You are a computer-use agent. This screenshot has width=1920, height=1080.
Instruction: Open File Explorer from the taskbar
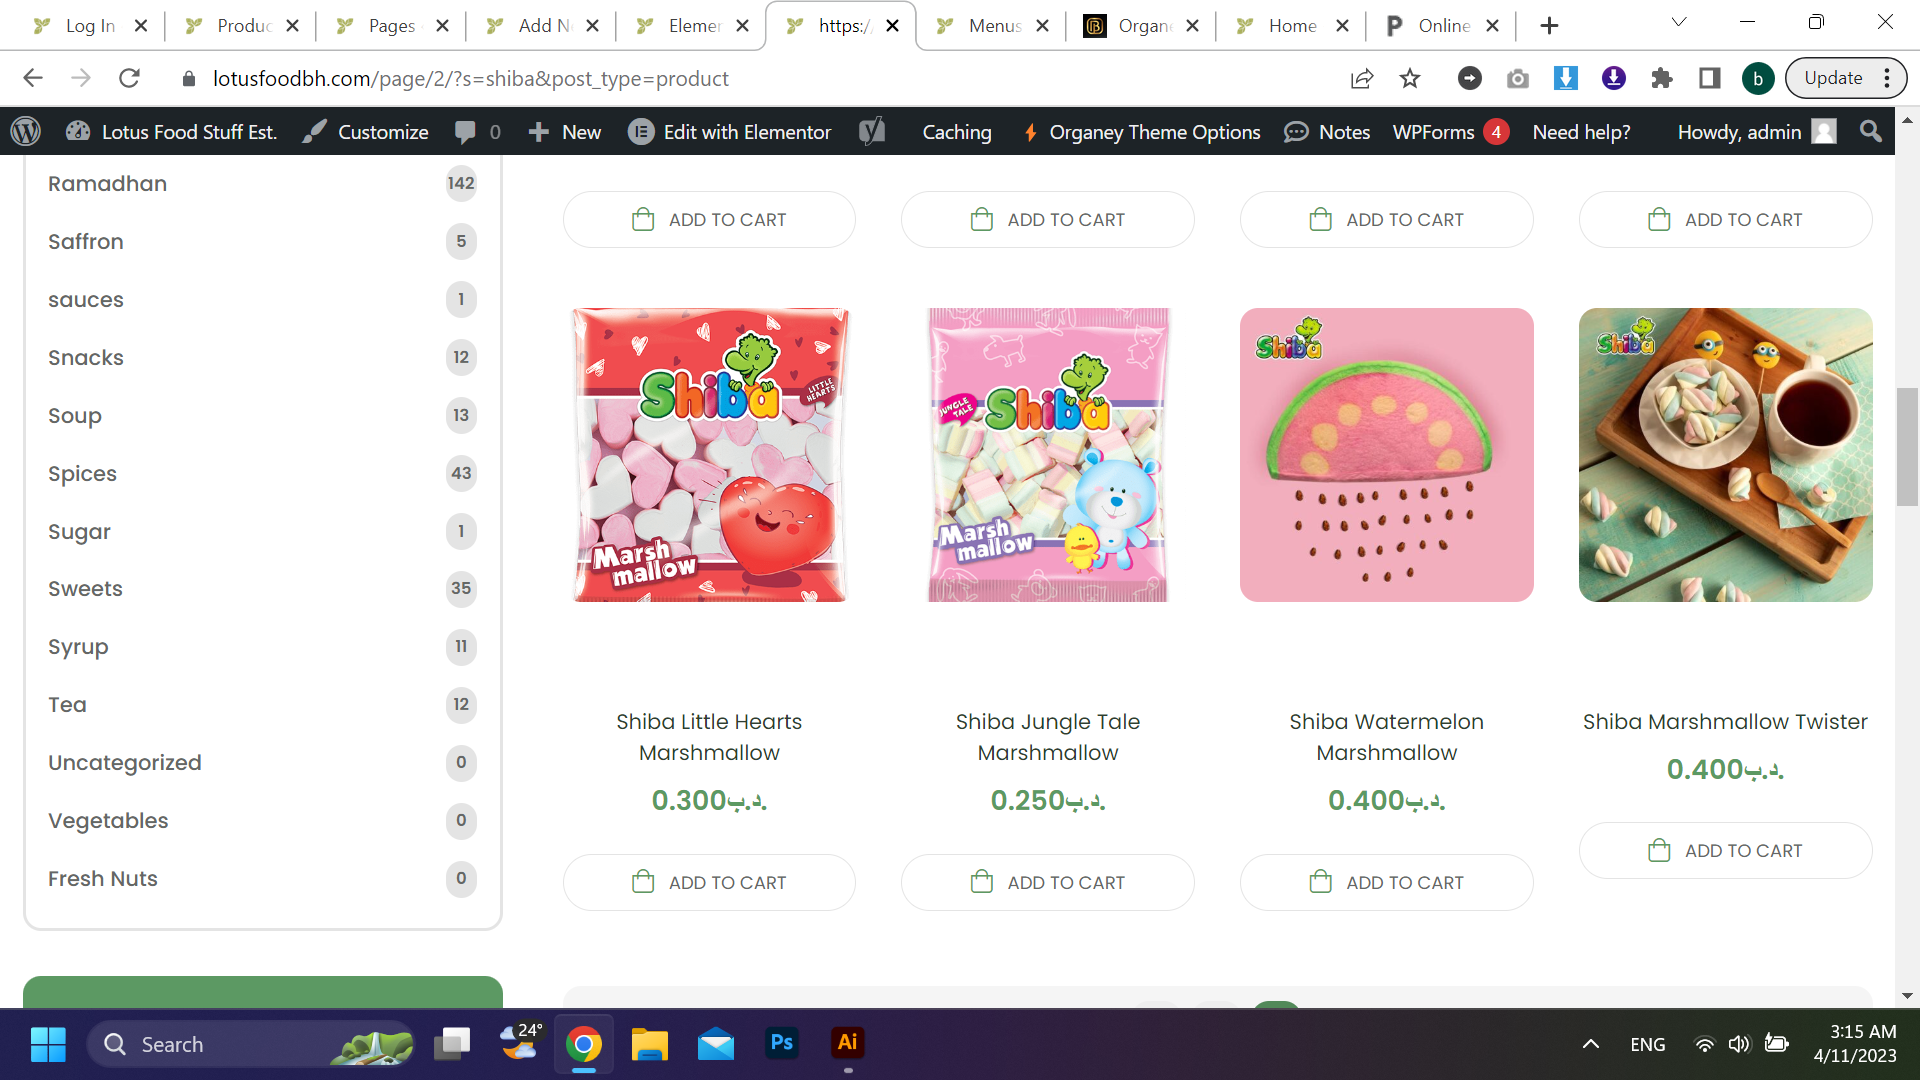(x=650, y=1044)
